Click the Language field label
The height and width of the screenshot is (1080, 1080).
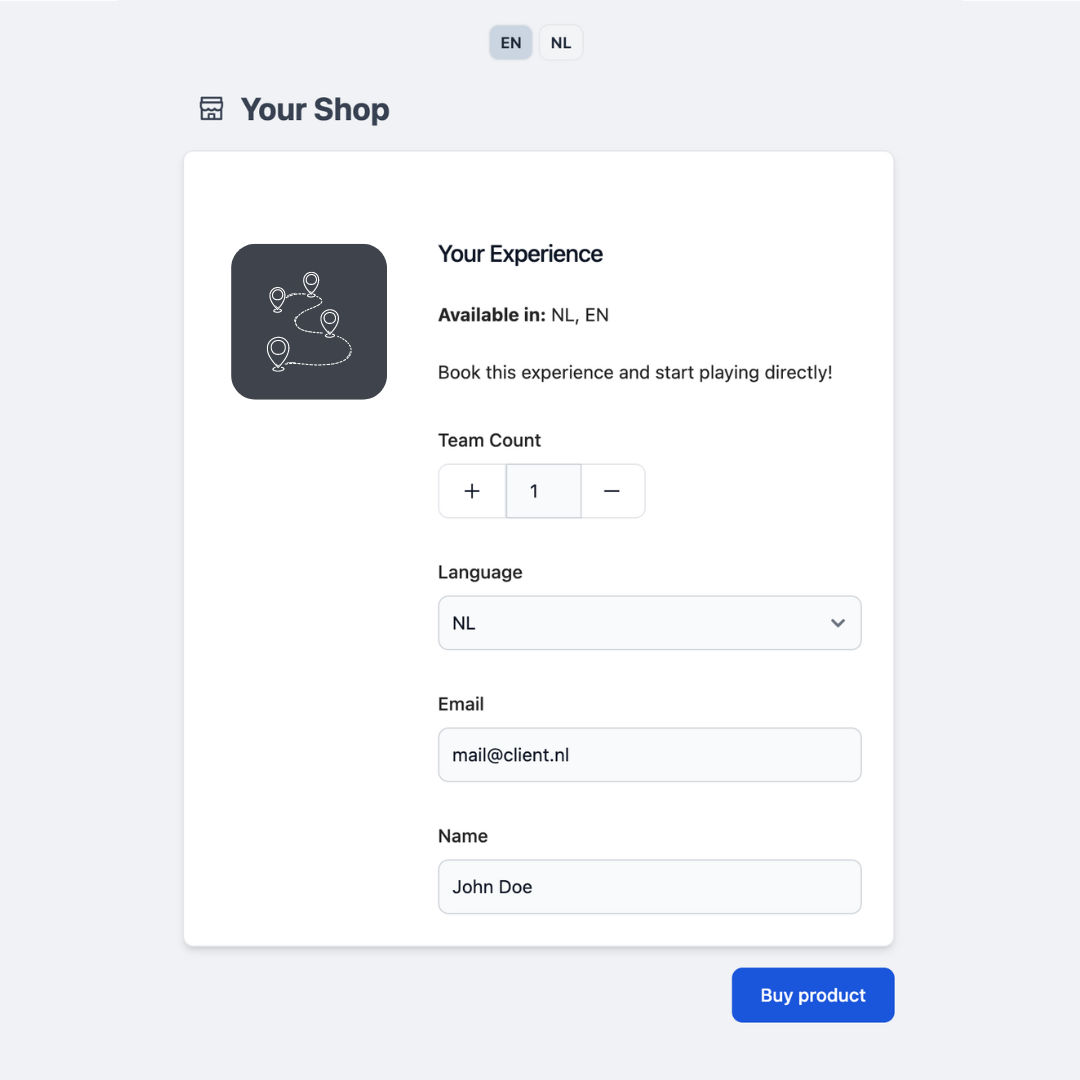480,572
